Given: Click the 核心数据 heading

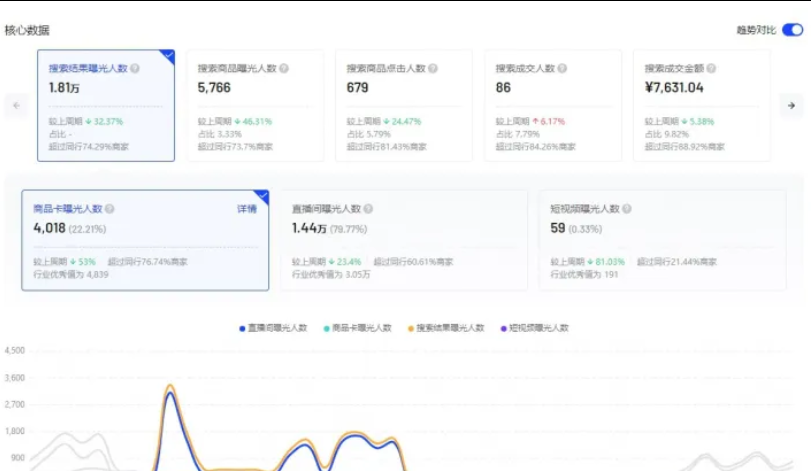Looking at the screenshot, I should click(27, 30).
